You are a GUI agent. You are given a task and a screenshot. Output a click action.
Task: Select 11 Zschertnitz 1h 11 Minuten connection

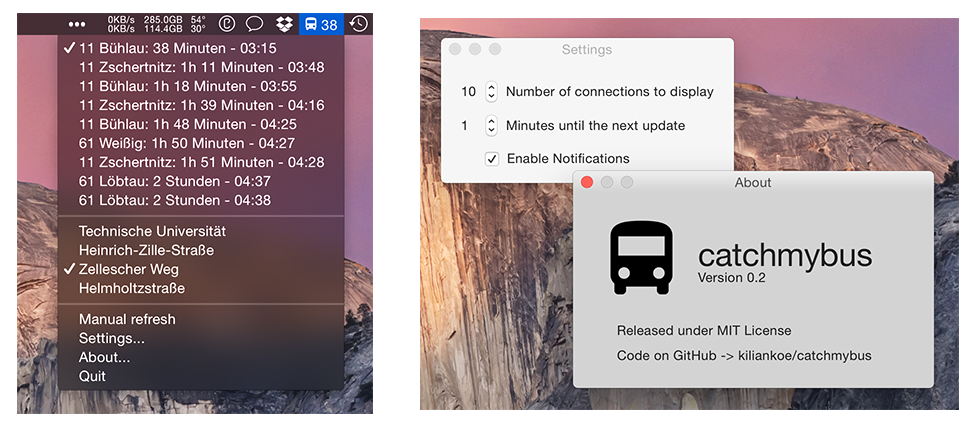pyautogui.click(x=201, y=67)
